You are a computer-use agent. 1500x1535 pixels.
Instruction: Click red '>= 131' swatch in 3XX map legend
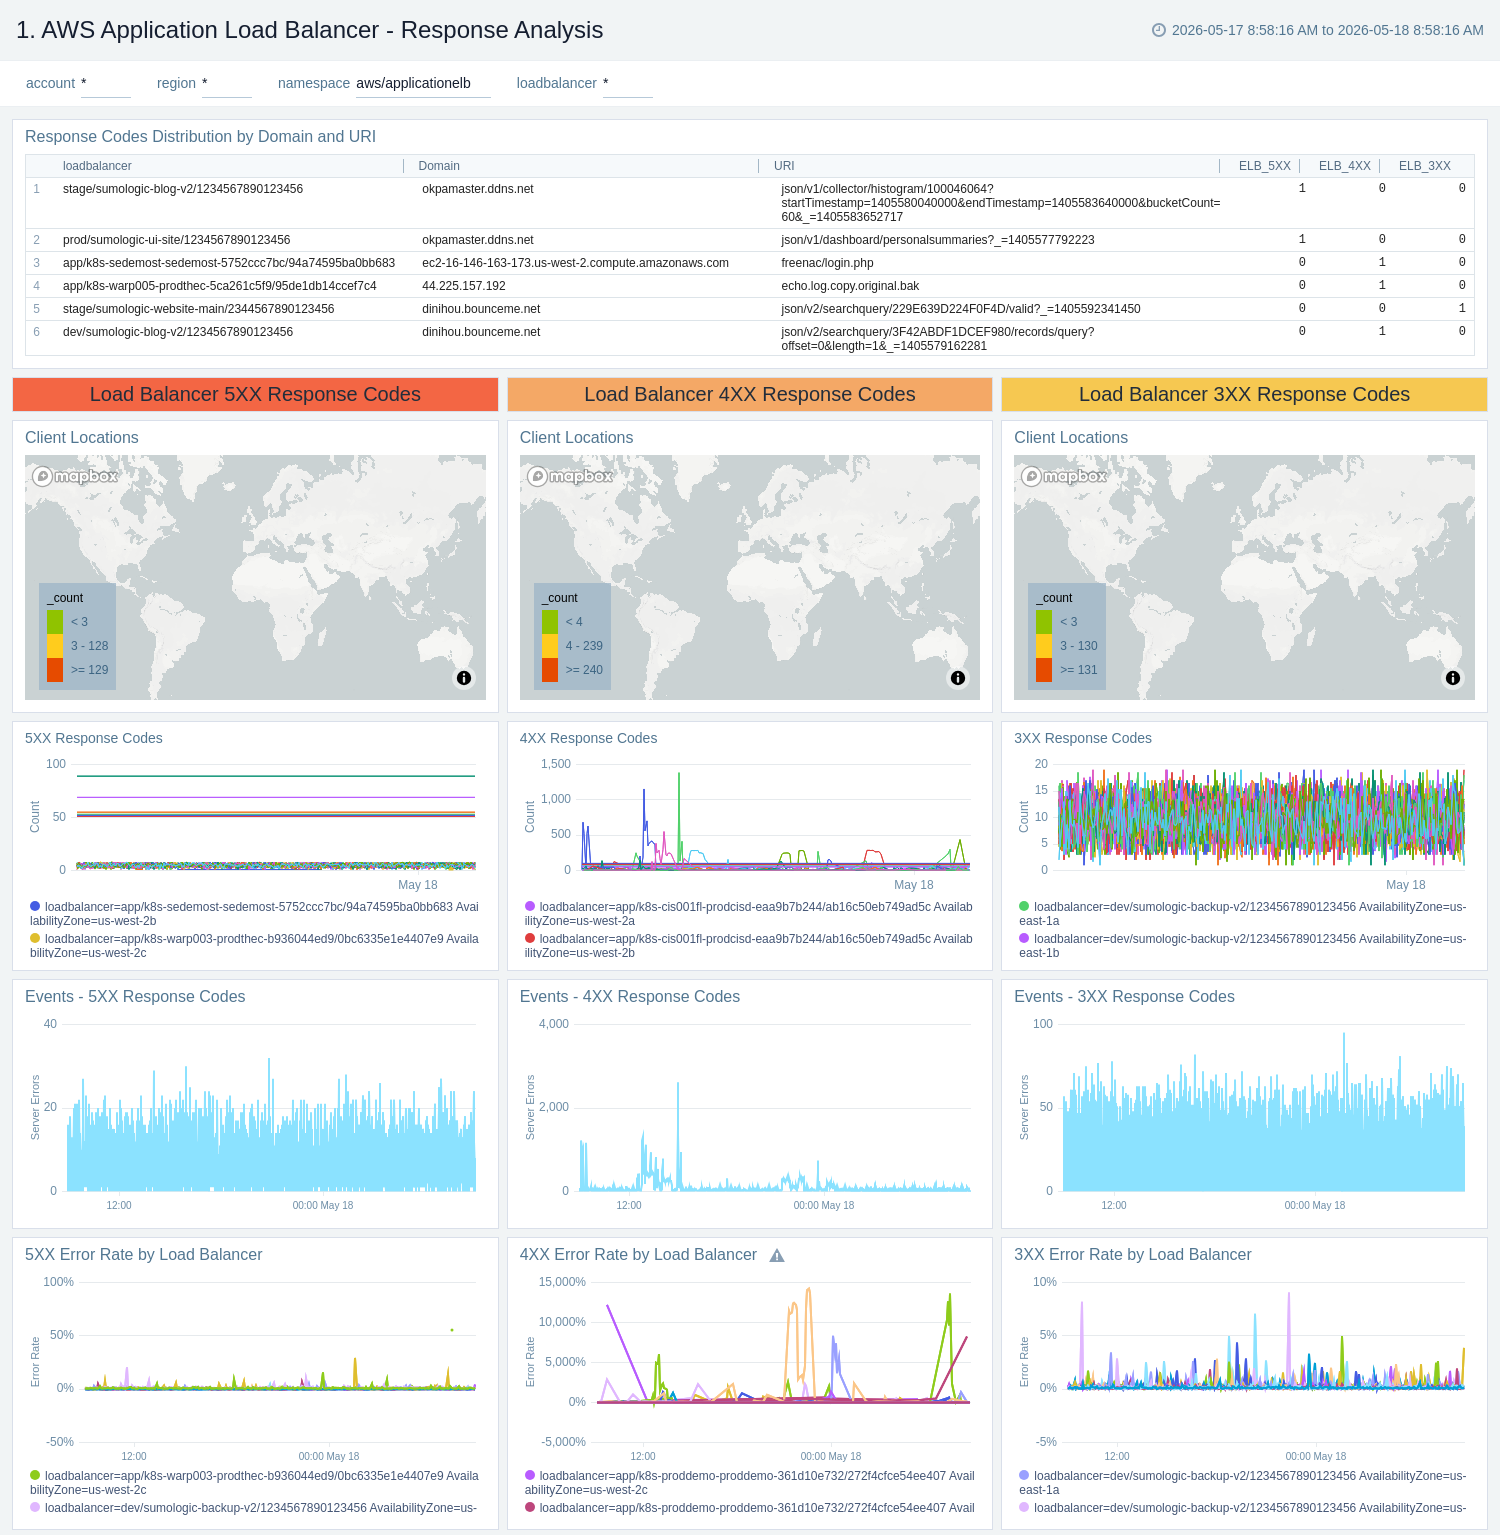pos(1044,670)
